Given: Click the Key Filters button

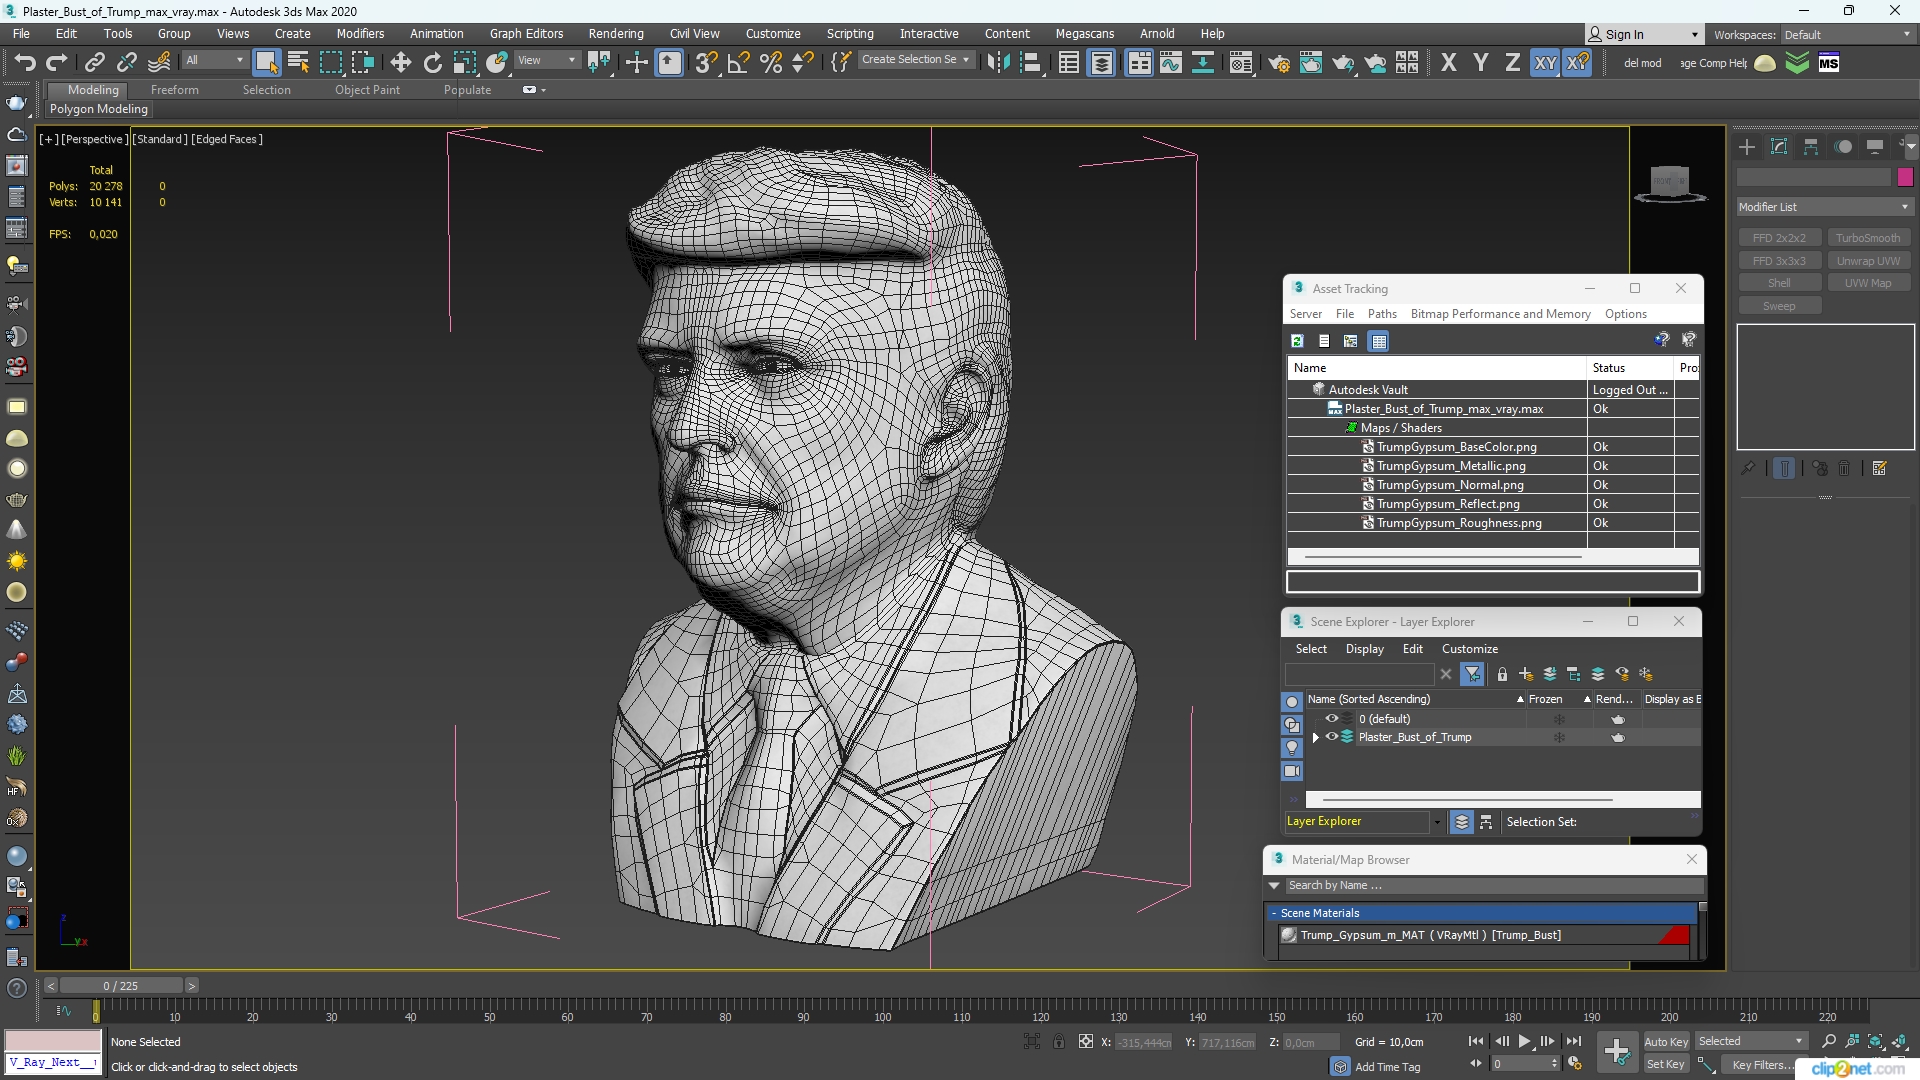Looking at the screenshot, I should tap(1762, 1065).
